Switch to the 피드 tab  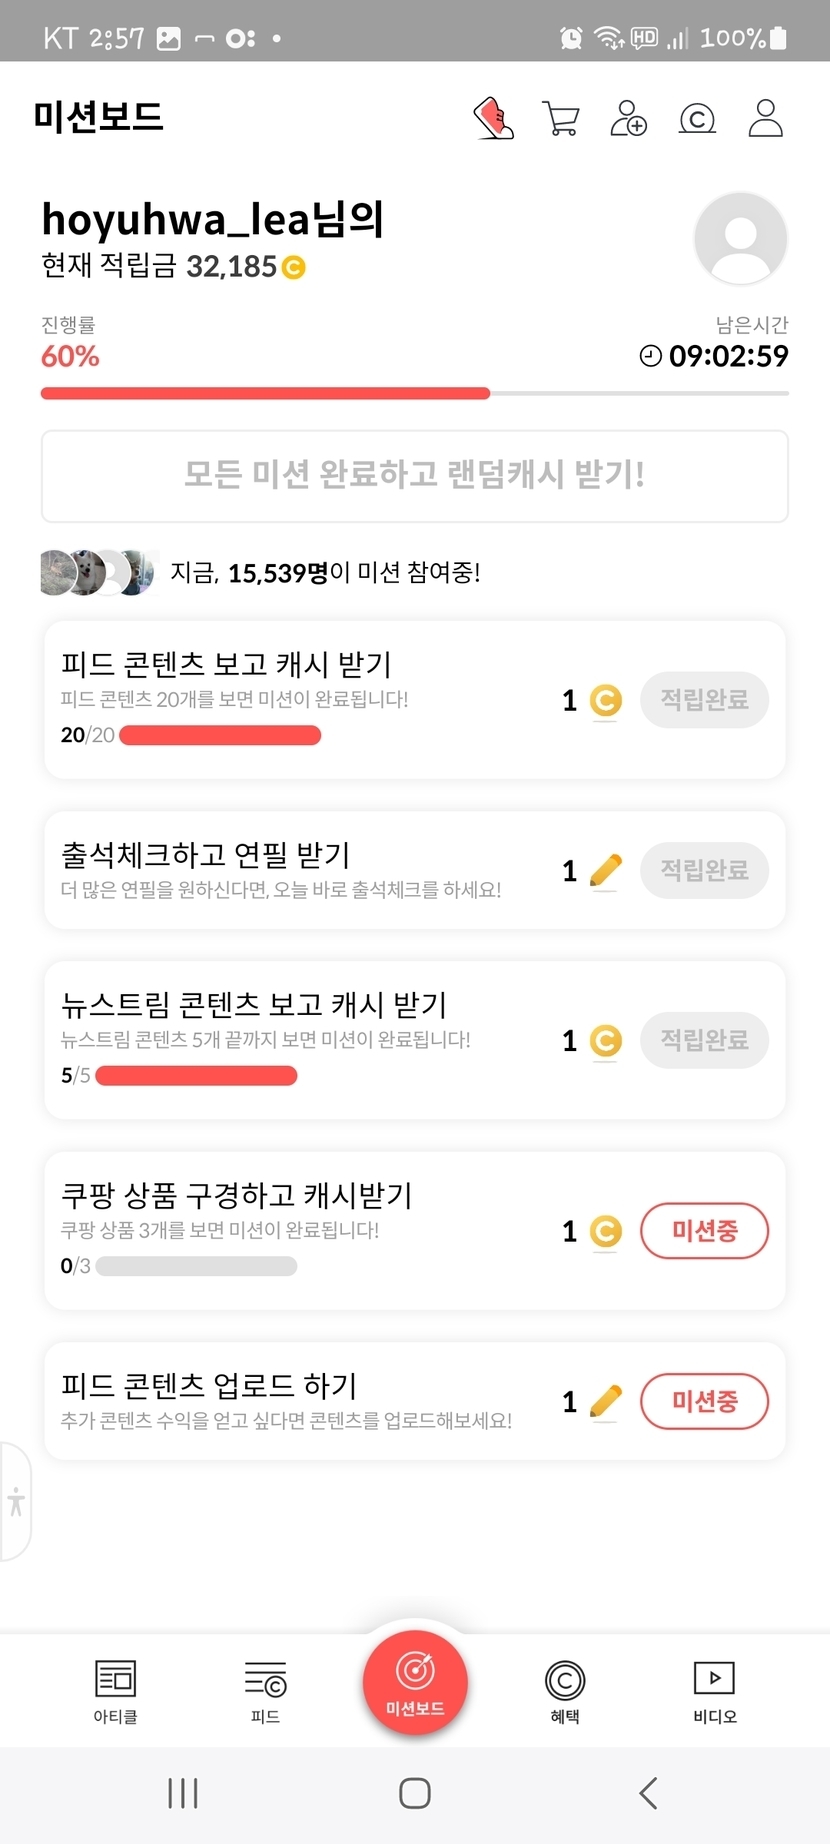(265, 1691)
